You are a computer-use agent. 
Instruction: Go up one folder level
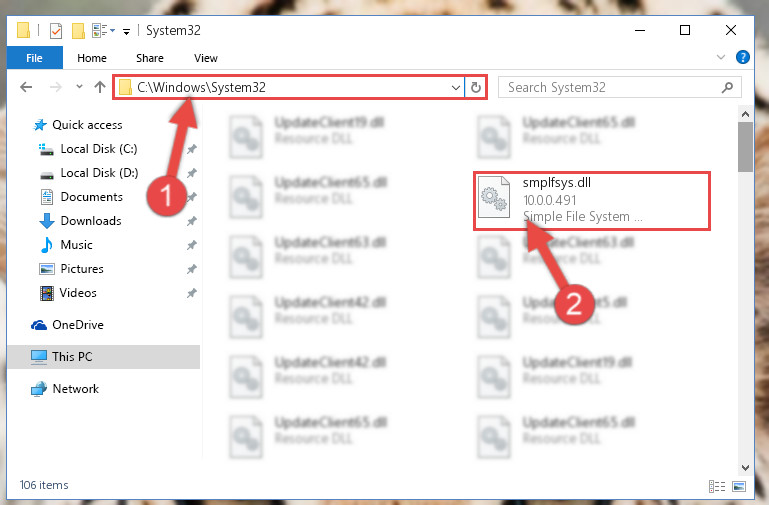(100, 87)
